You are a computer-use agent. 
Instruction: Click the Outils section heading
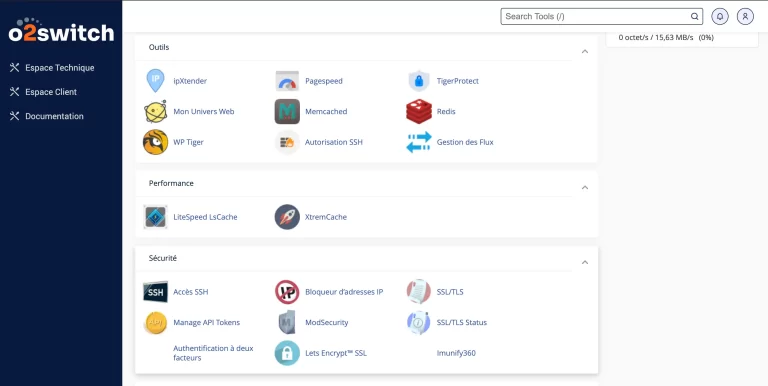click(159, 47)
